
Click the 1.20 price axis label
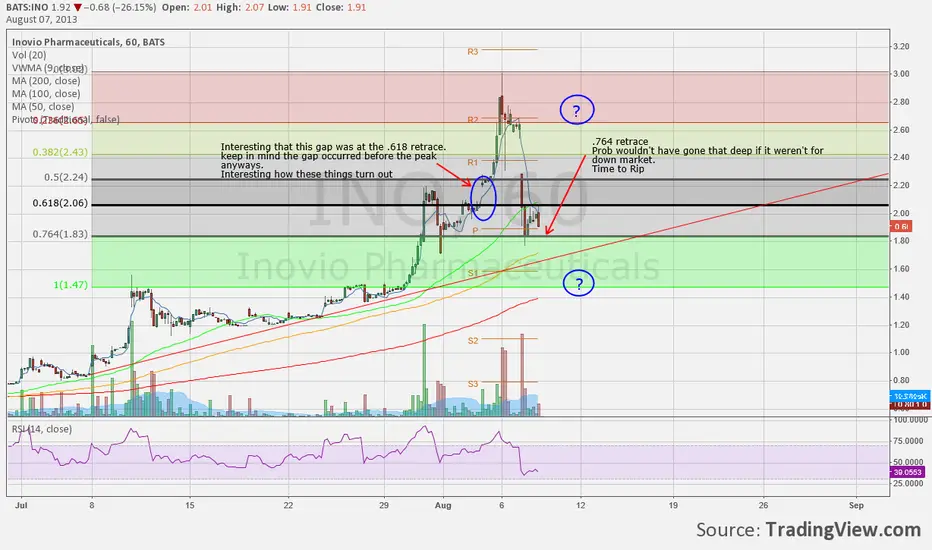coord(900,325)
